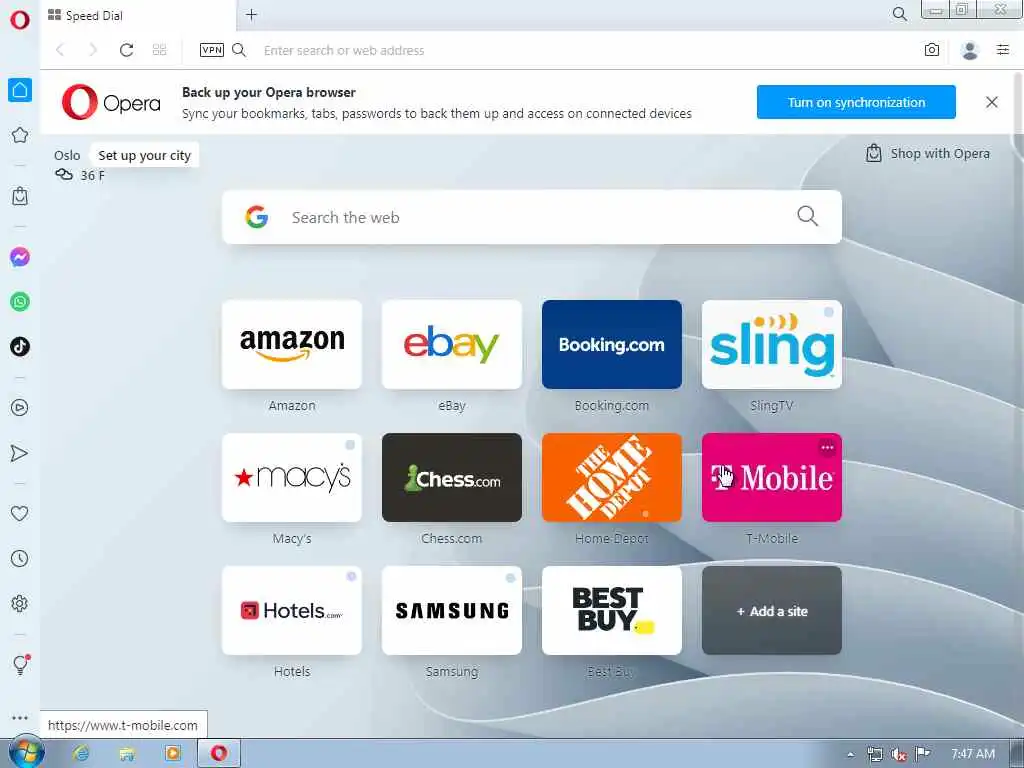Viewport: 1024px width, 768px height.
Task: Open Shop with Opera
Action: [x=928, y=153]
